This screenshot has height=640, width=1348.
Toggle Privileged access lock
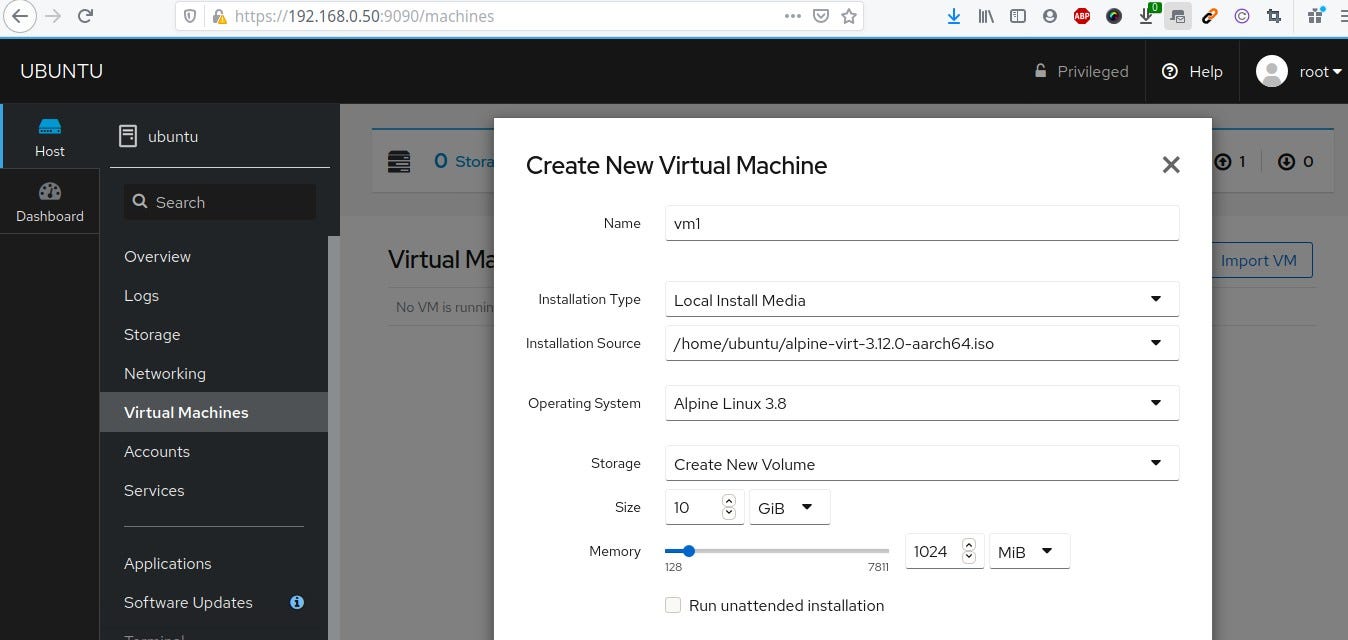pyautogui.click(x=1081, y=71)
